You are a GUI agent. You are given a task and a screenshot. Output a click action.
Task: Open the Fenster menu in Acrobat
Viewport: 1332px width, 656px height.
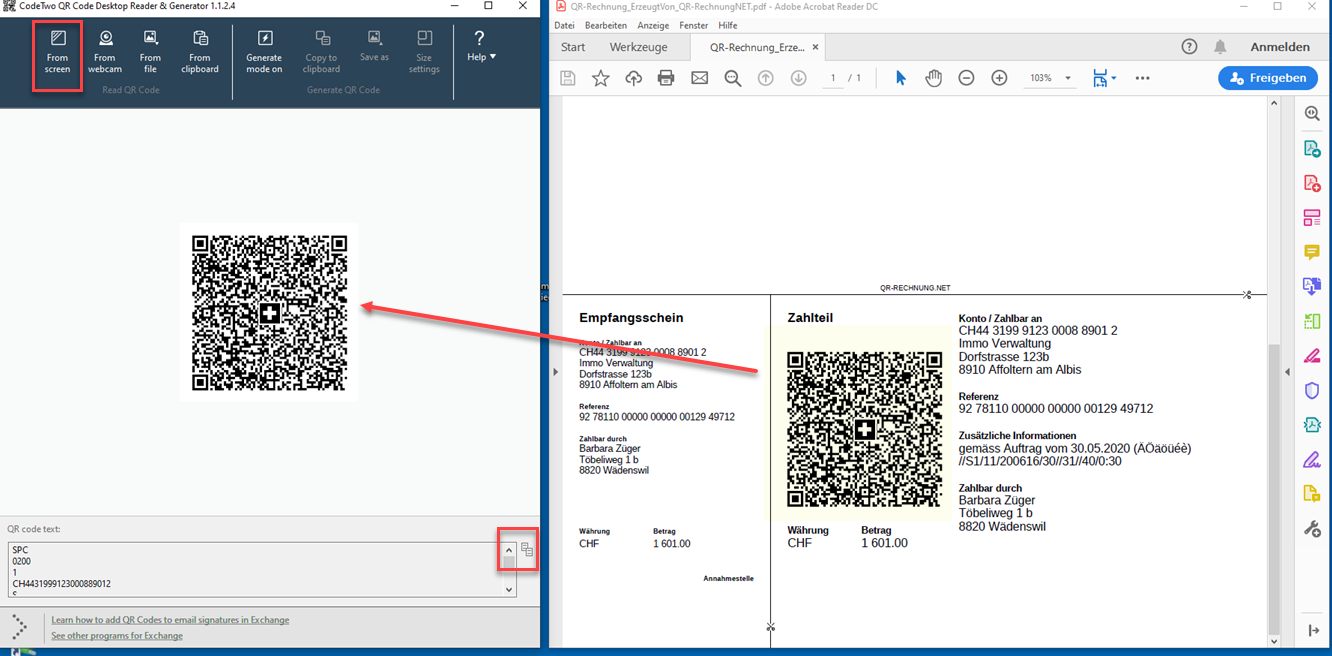693,25
